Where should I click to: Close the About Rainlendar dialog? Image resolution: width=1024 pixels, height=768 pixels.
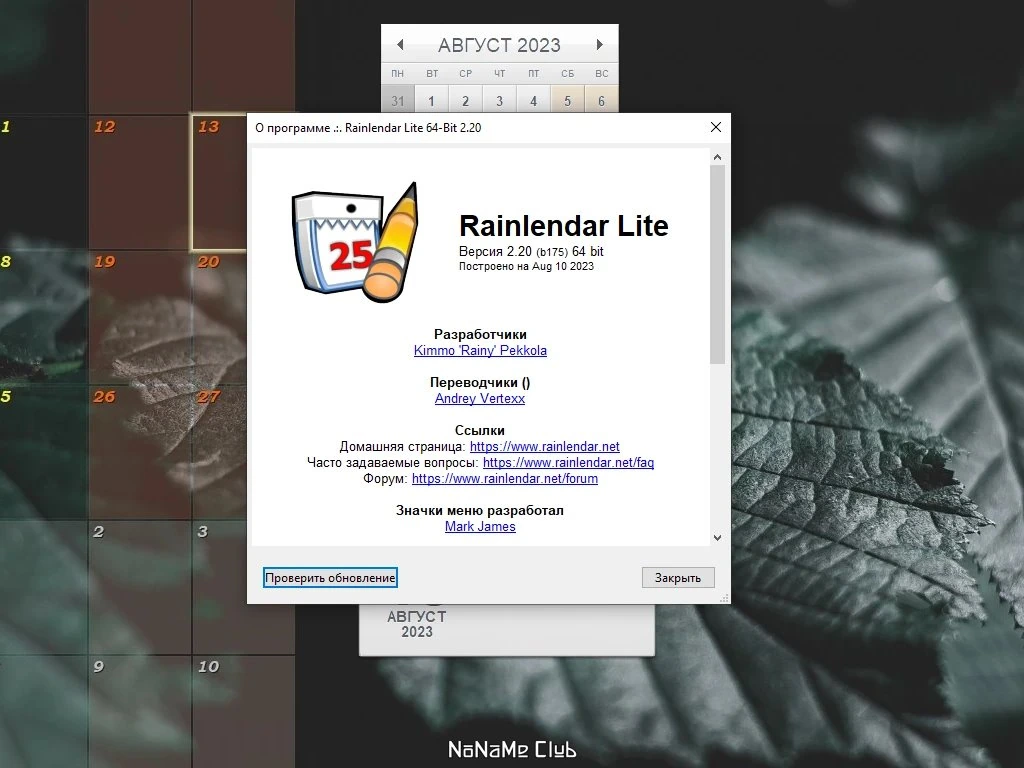(x=716, y=127)
